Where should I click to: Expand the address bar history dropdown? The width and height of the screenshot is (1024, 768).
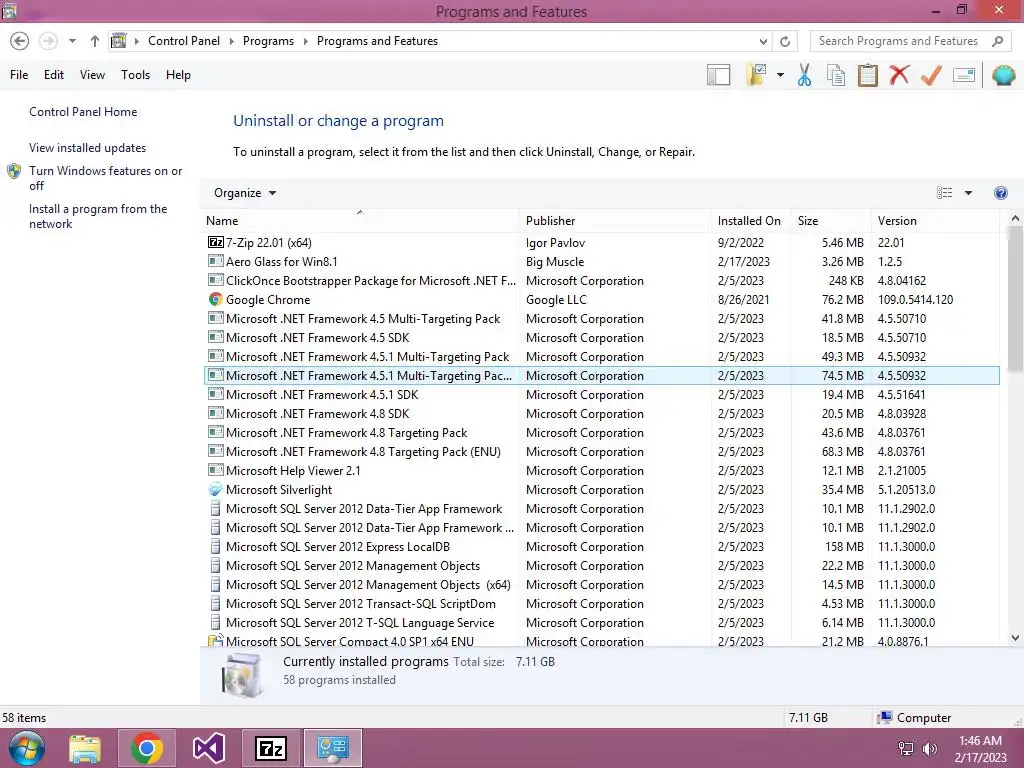763,41
